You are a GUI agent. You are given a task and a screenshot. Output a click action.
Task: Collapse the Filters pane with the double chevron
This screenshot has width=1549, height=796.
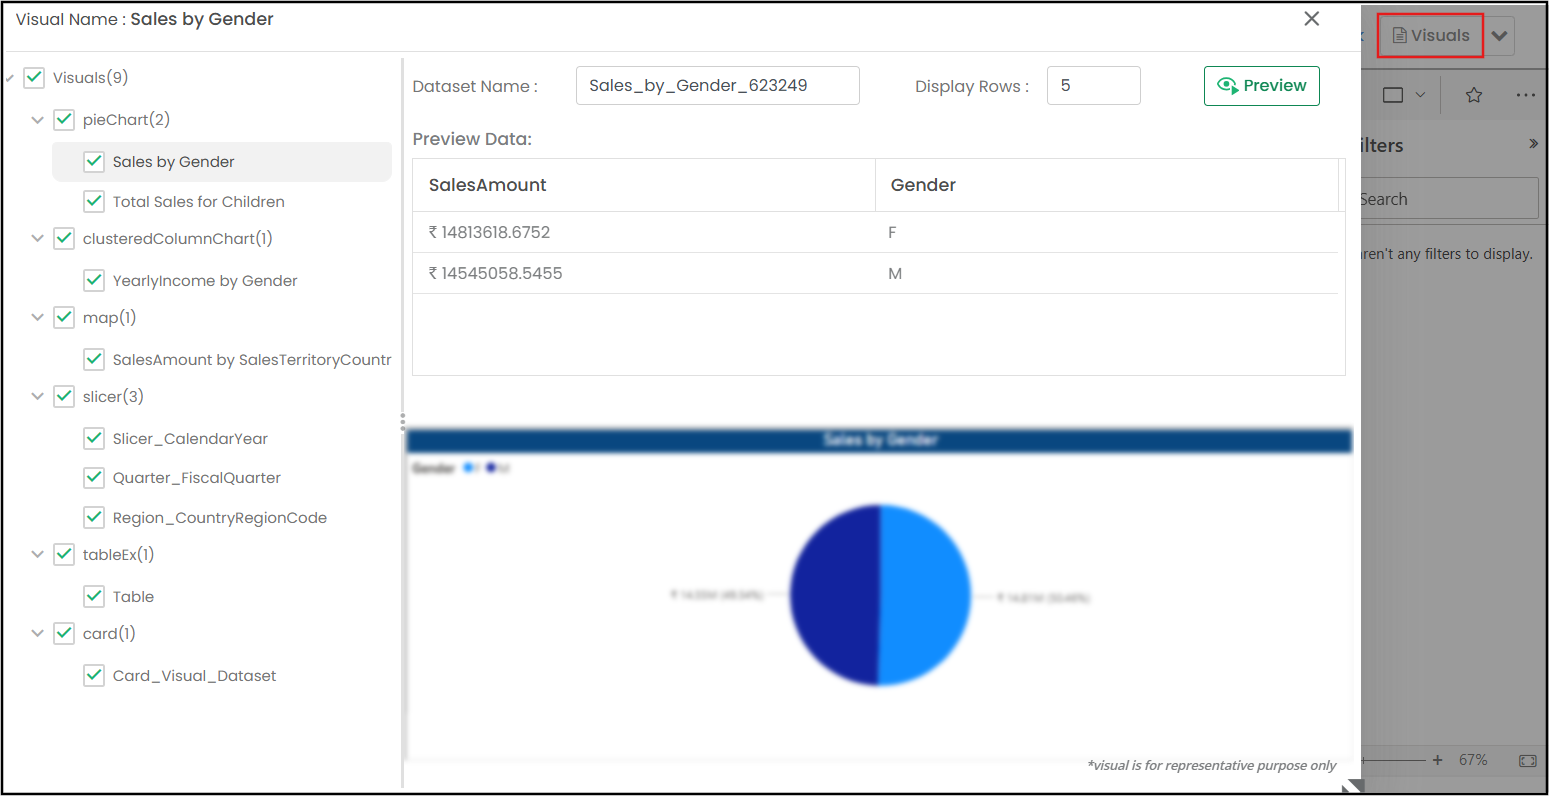[1533, 144]
